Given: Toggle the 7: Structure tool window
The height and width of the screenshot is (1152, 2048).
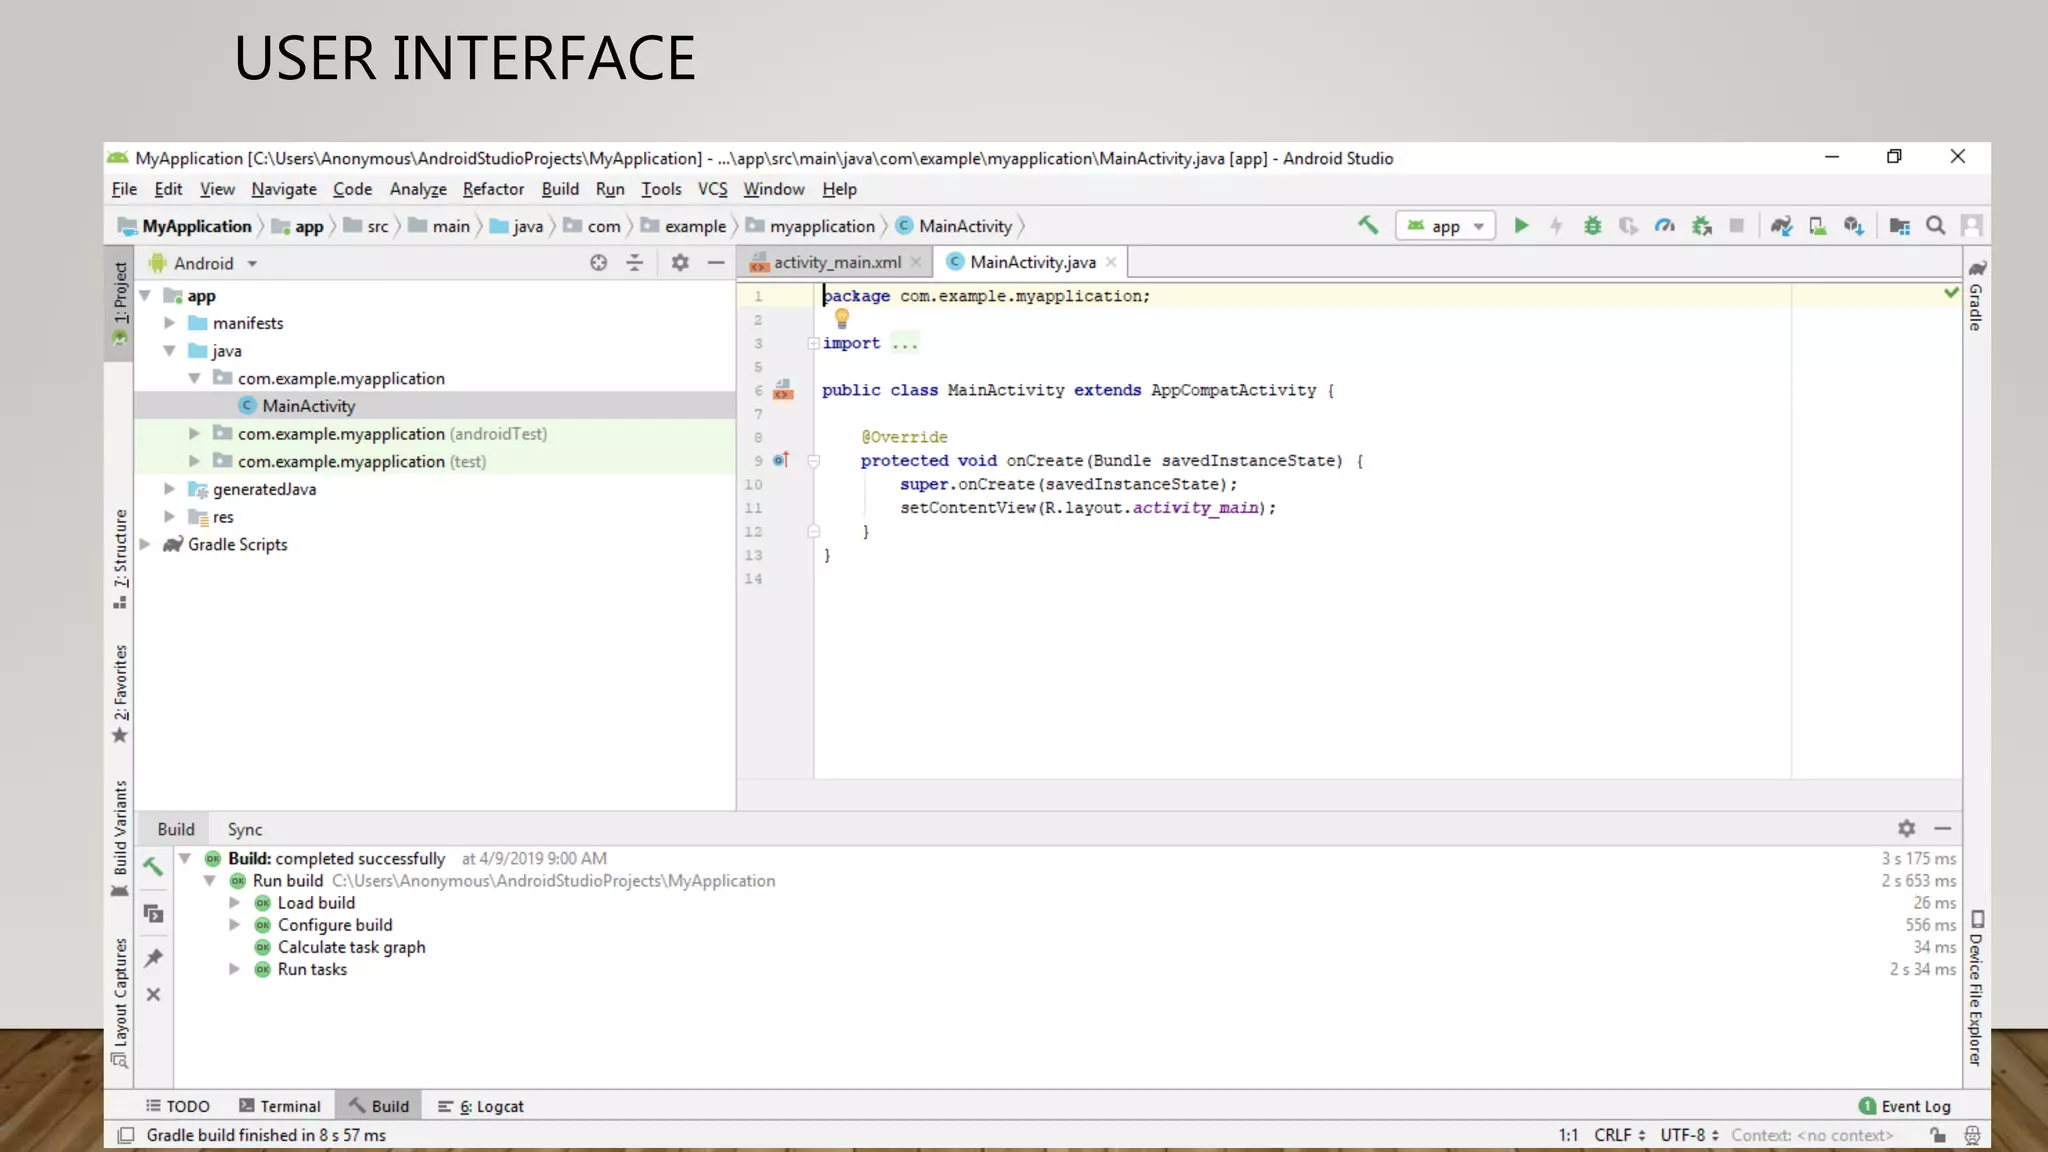Looking at the screenshot, I should click(x=120, y=558).
